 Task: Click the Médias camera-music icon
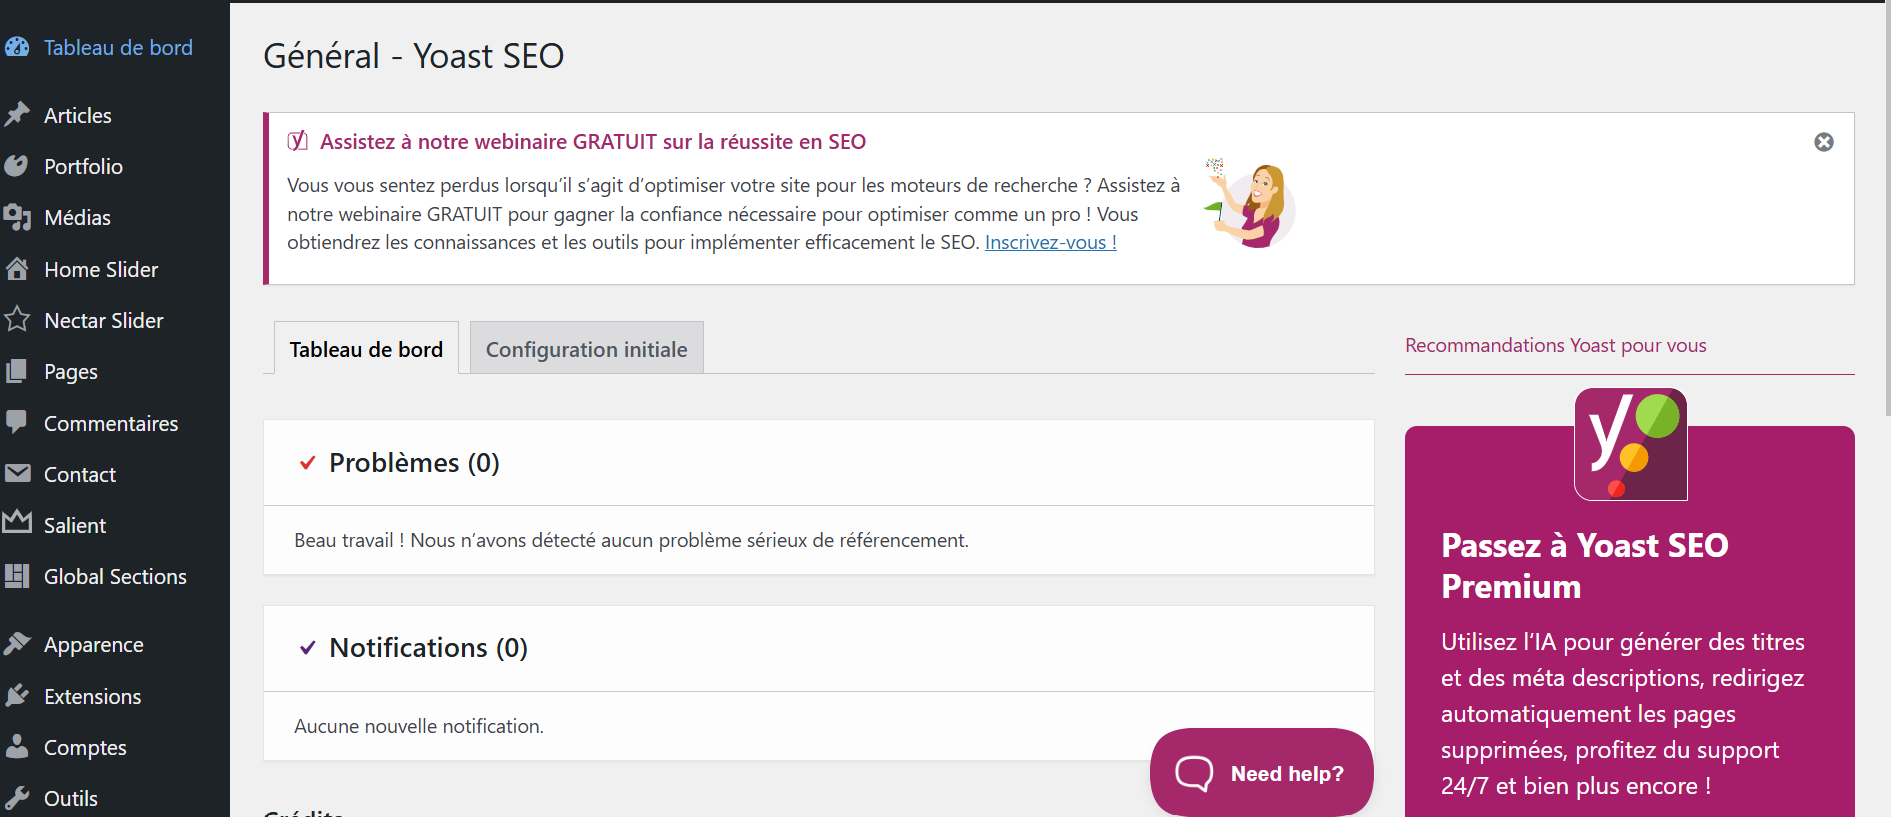point(17,217)
